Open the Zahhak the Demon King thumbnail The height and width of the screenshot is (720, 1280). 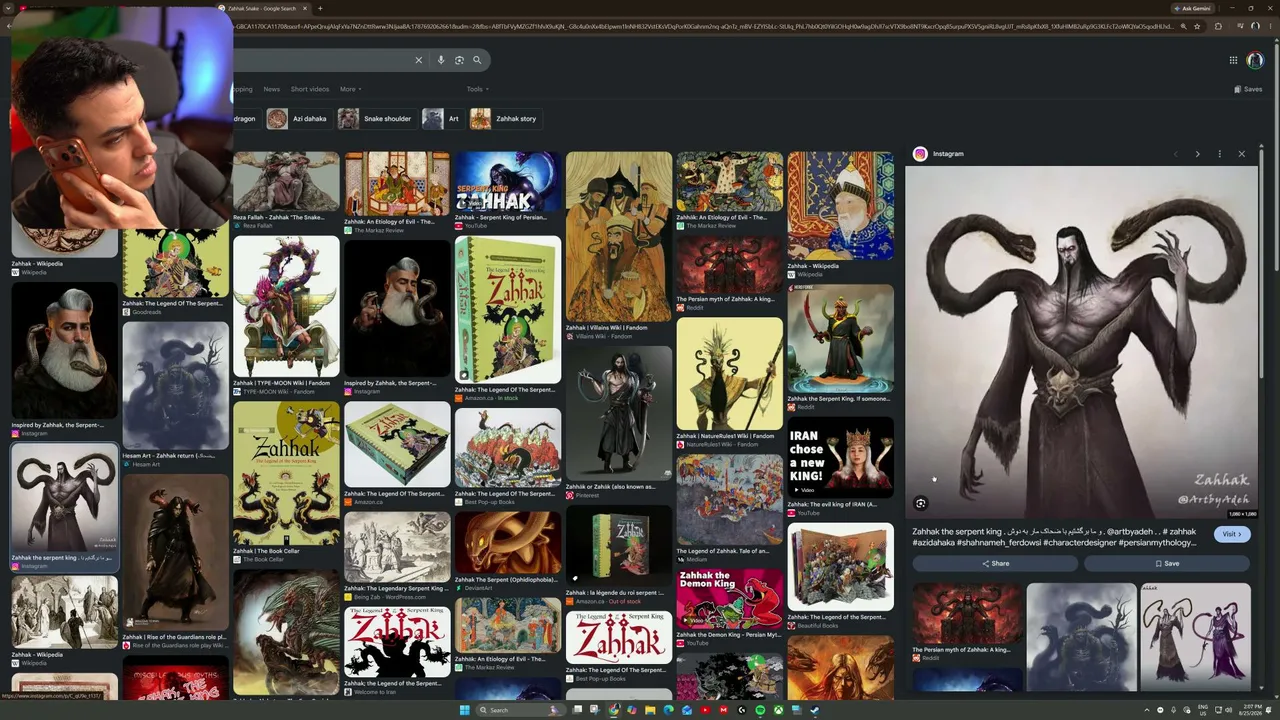coord(730,600)
